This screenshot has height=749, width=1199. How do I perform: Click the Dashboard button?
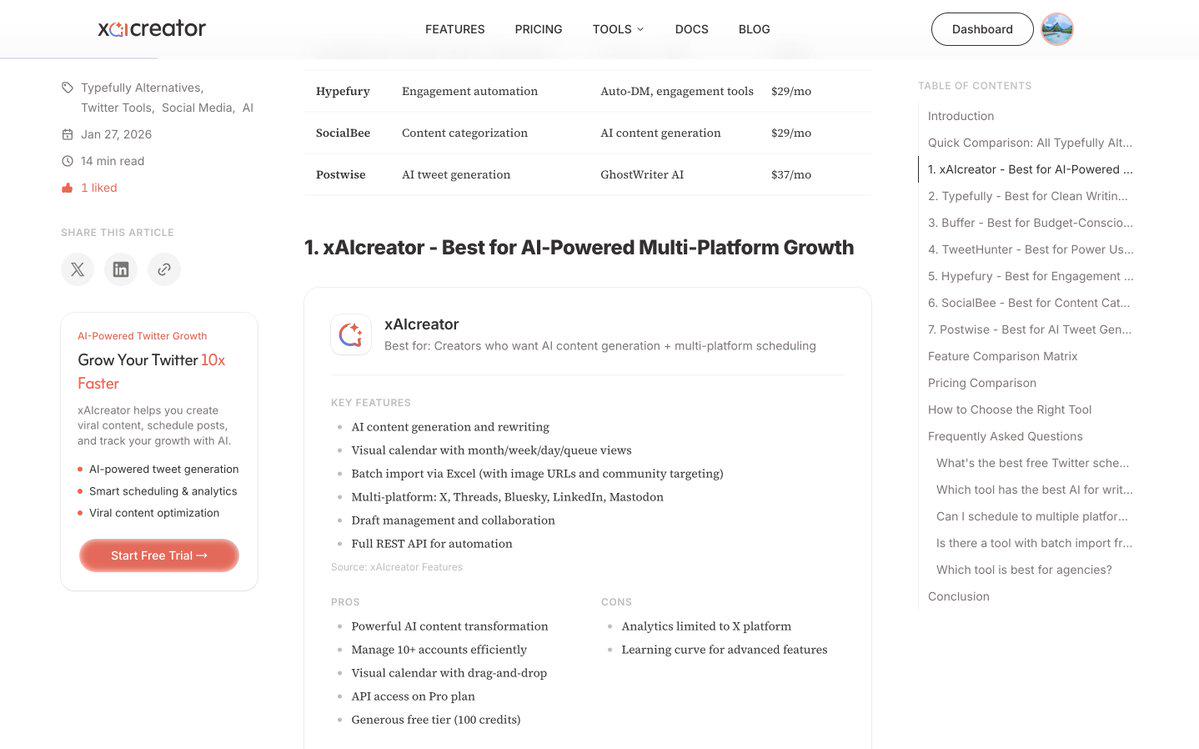(982, 29)
